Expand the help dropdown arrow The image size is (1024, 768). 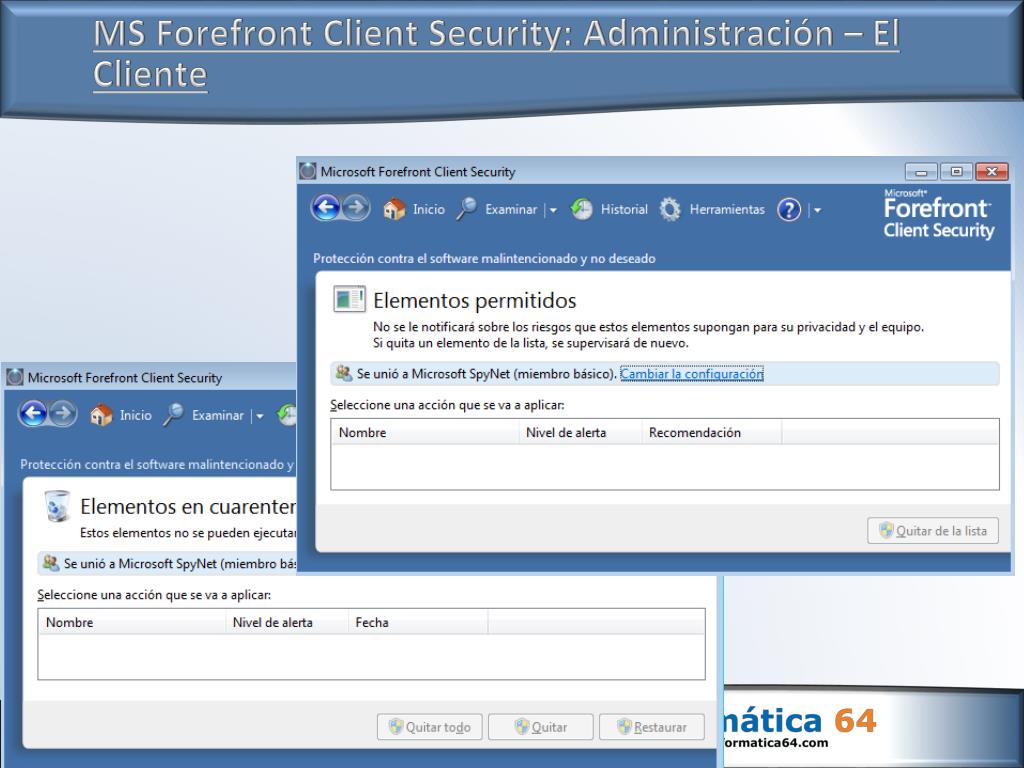pyautogui.click(x=817, y=210)
